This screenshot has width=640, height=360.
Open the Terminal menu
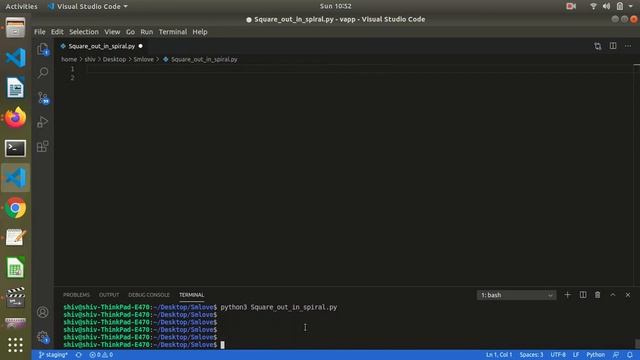173,32
